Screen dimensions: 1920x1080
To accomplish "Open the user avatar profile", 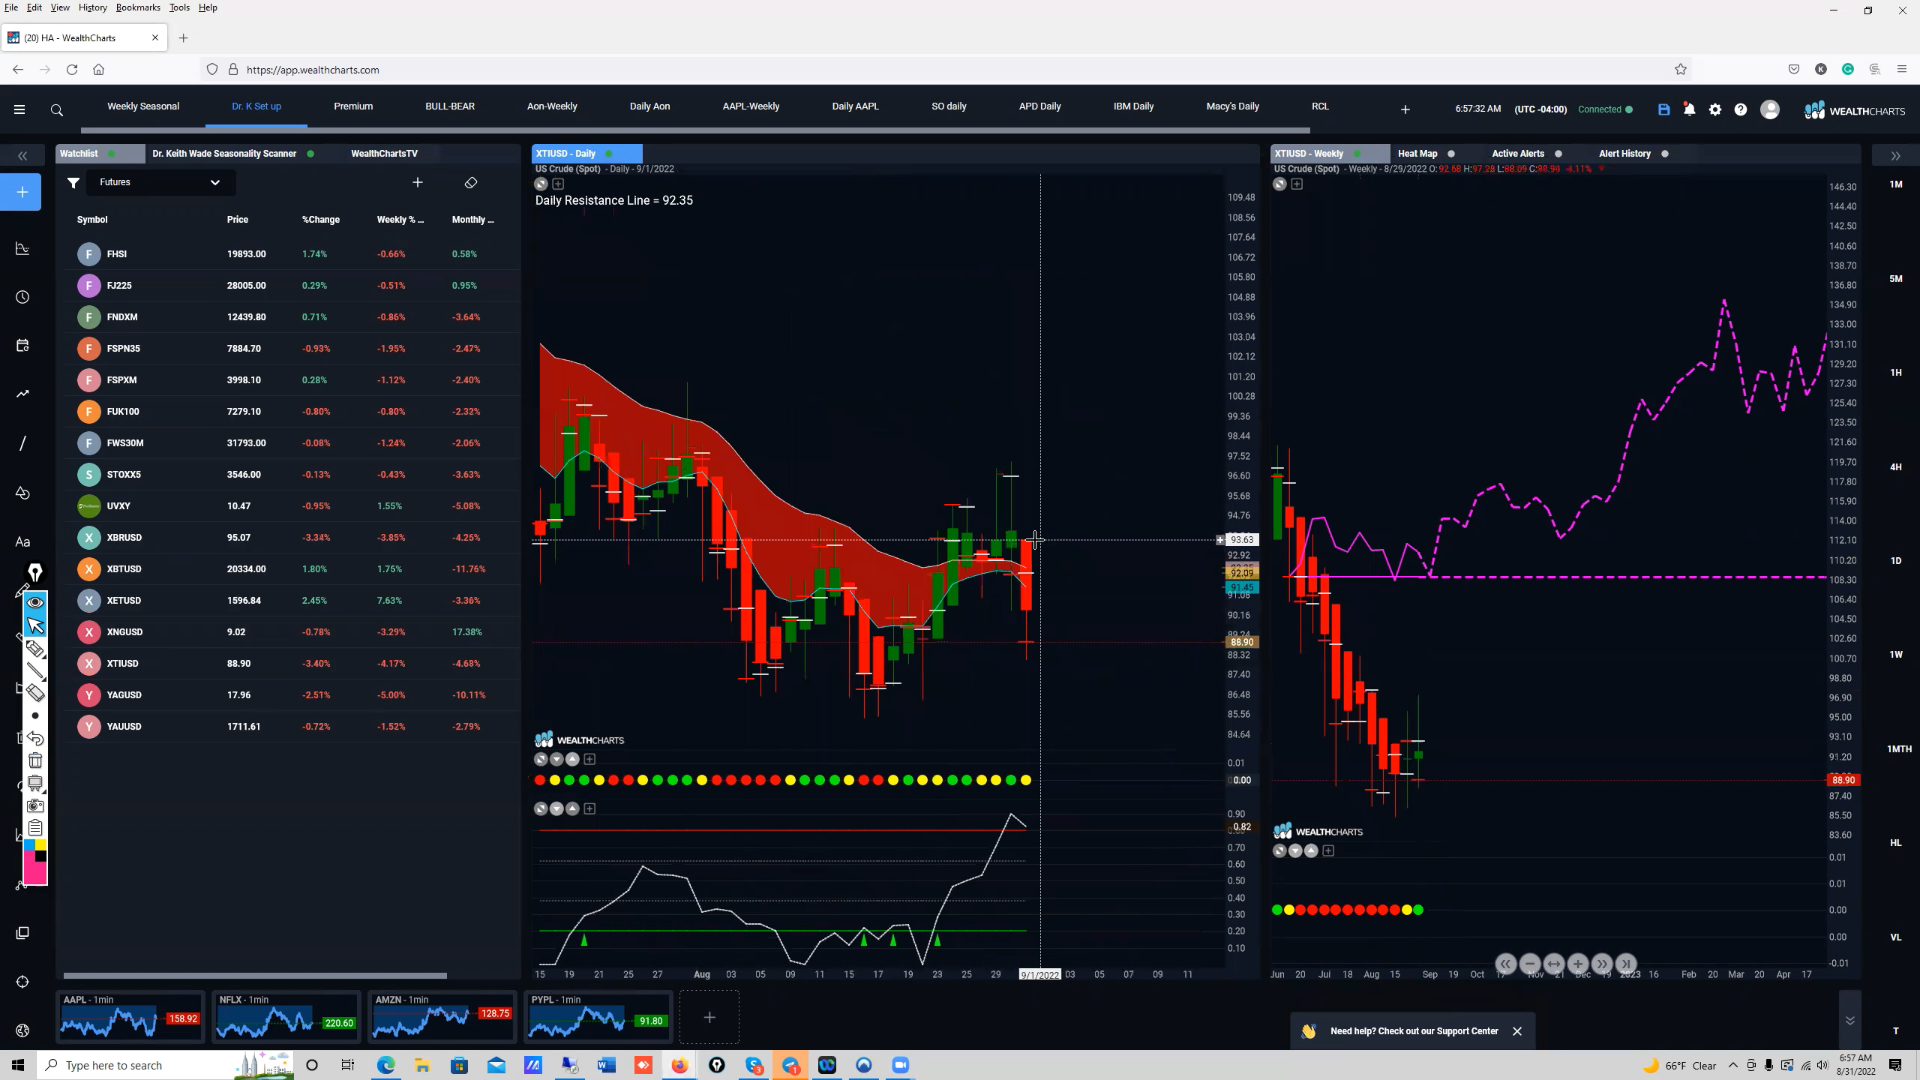I will (1770, 110).
